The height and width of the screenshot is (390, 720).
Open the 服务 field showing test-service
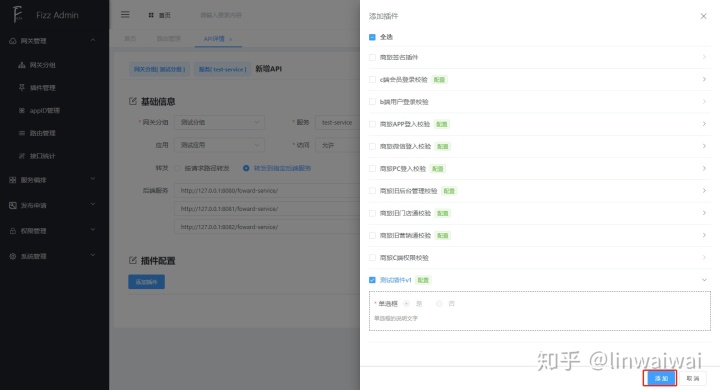(338, 122)
